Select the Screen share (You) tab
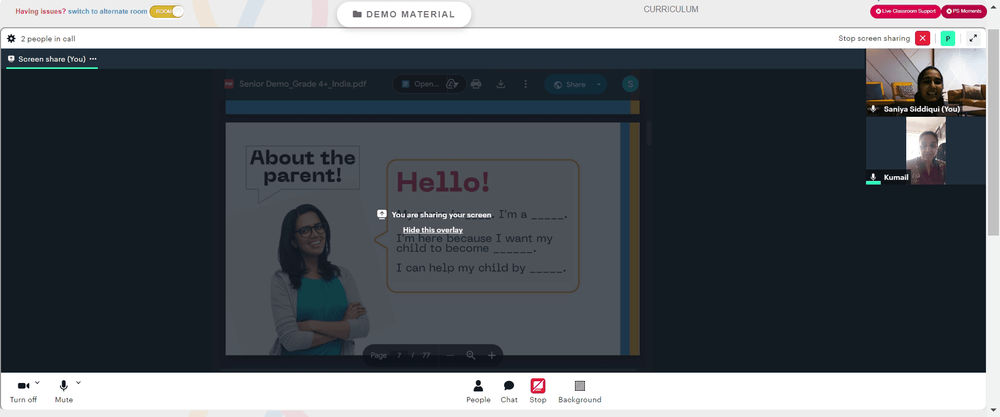Viewport: 1000px width, 417px height. (x=52, y=59)
